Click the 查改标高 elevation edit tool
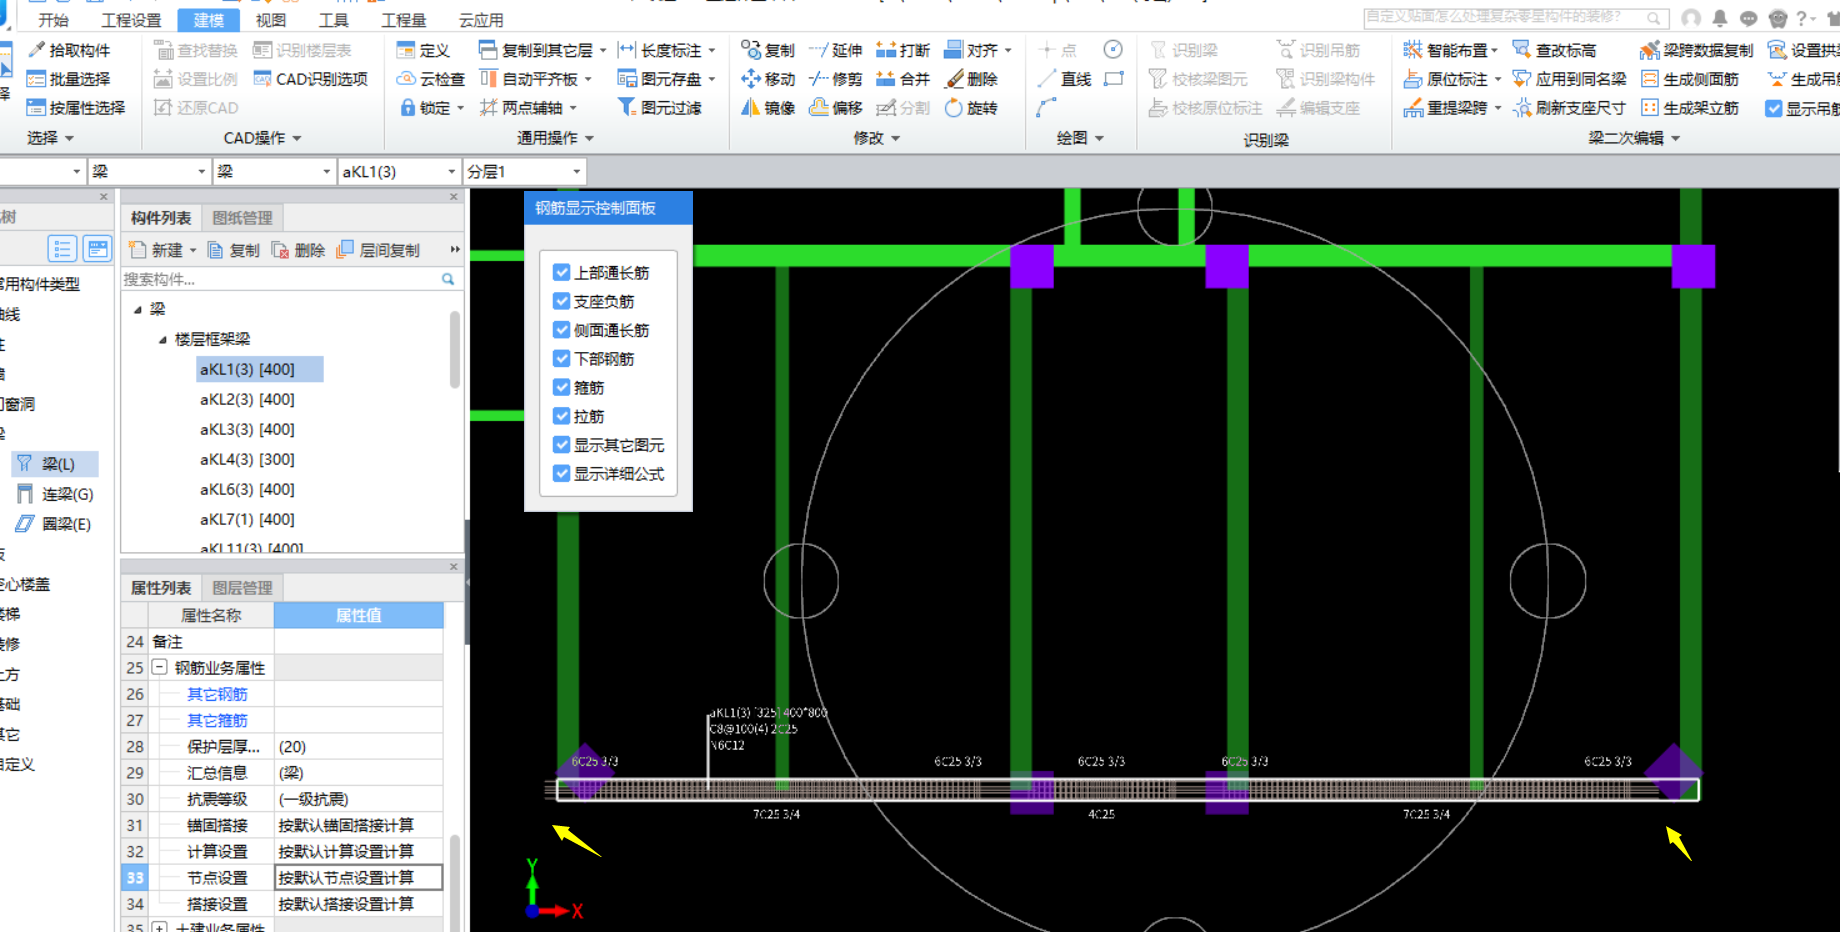Screen dimensions: 1840x932 1554,50
